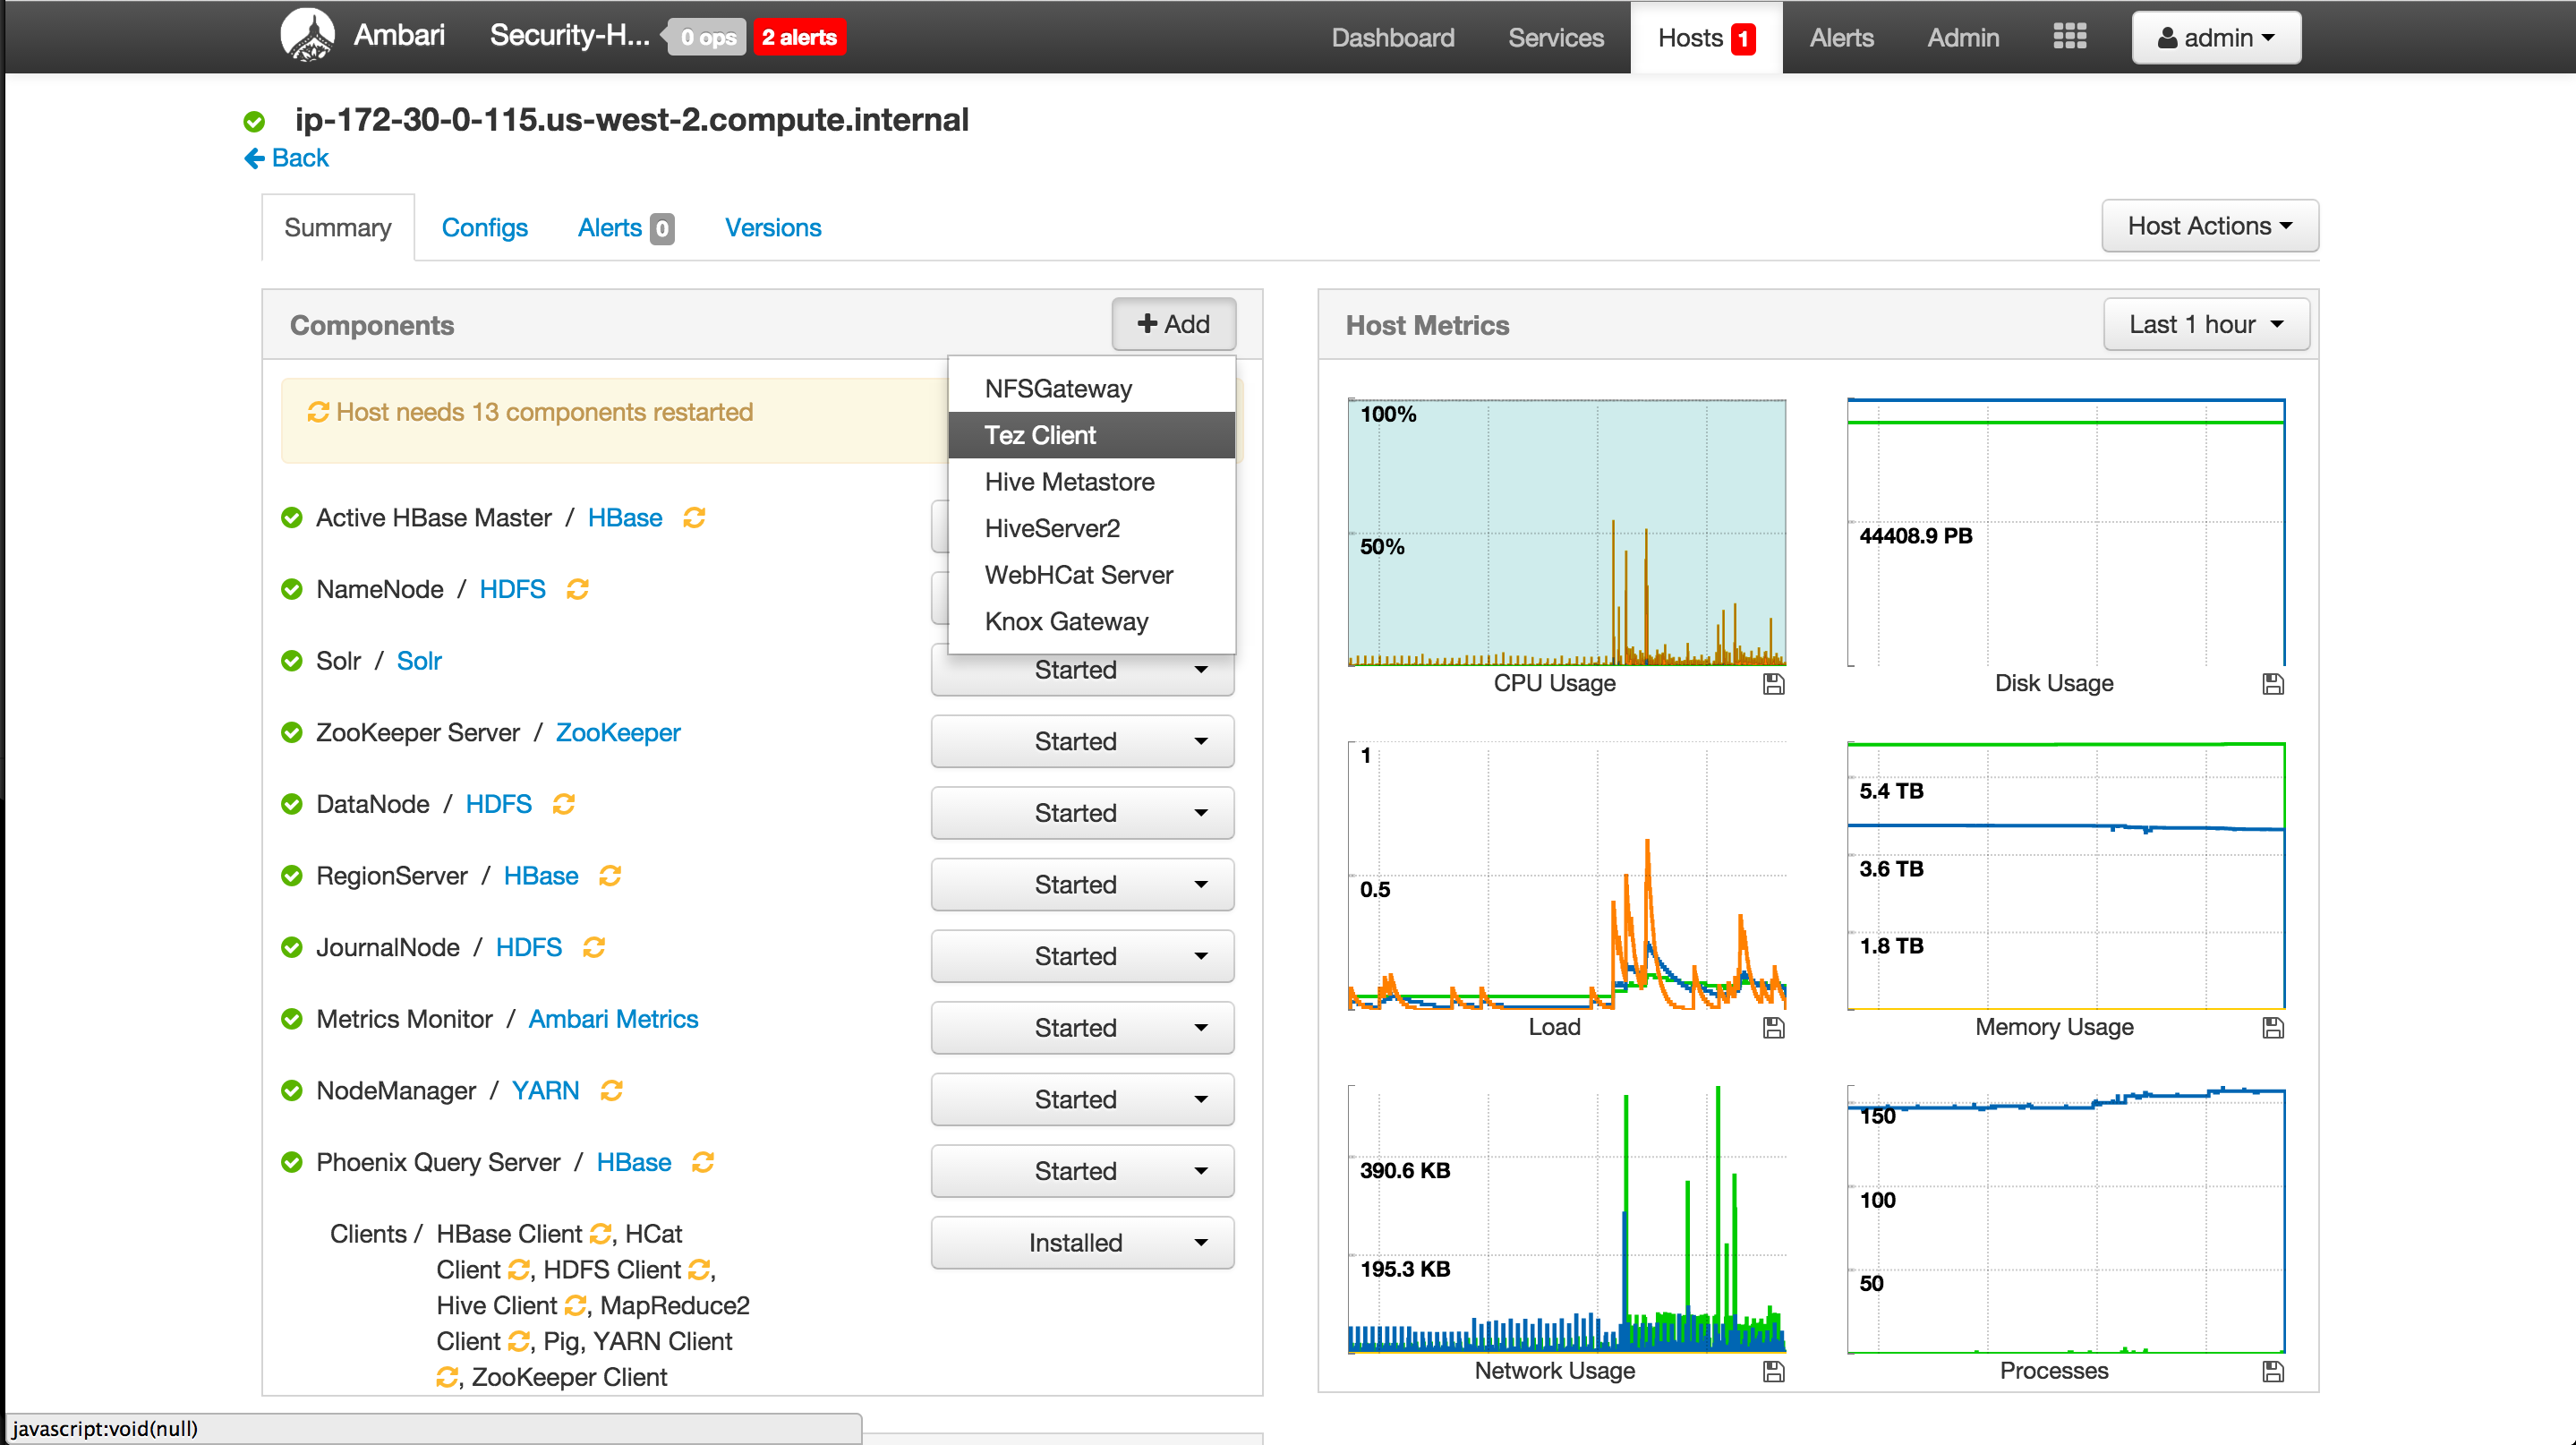Click the 2 alerts red badge
The height and width of the screenshot is (1445, 2576).
798,38
